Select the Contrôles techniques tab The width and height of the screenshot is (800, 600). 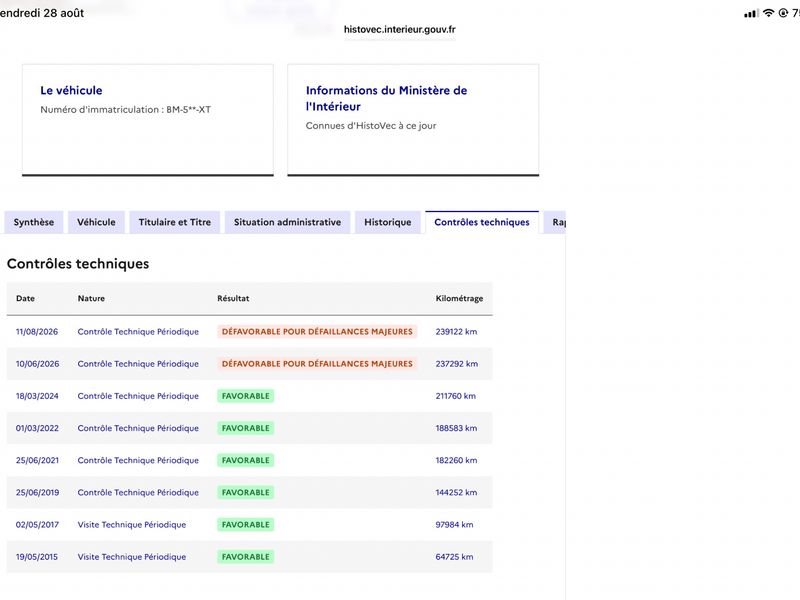[482, 222]
